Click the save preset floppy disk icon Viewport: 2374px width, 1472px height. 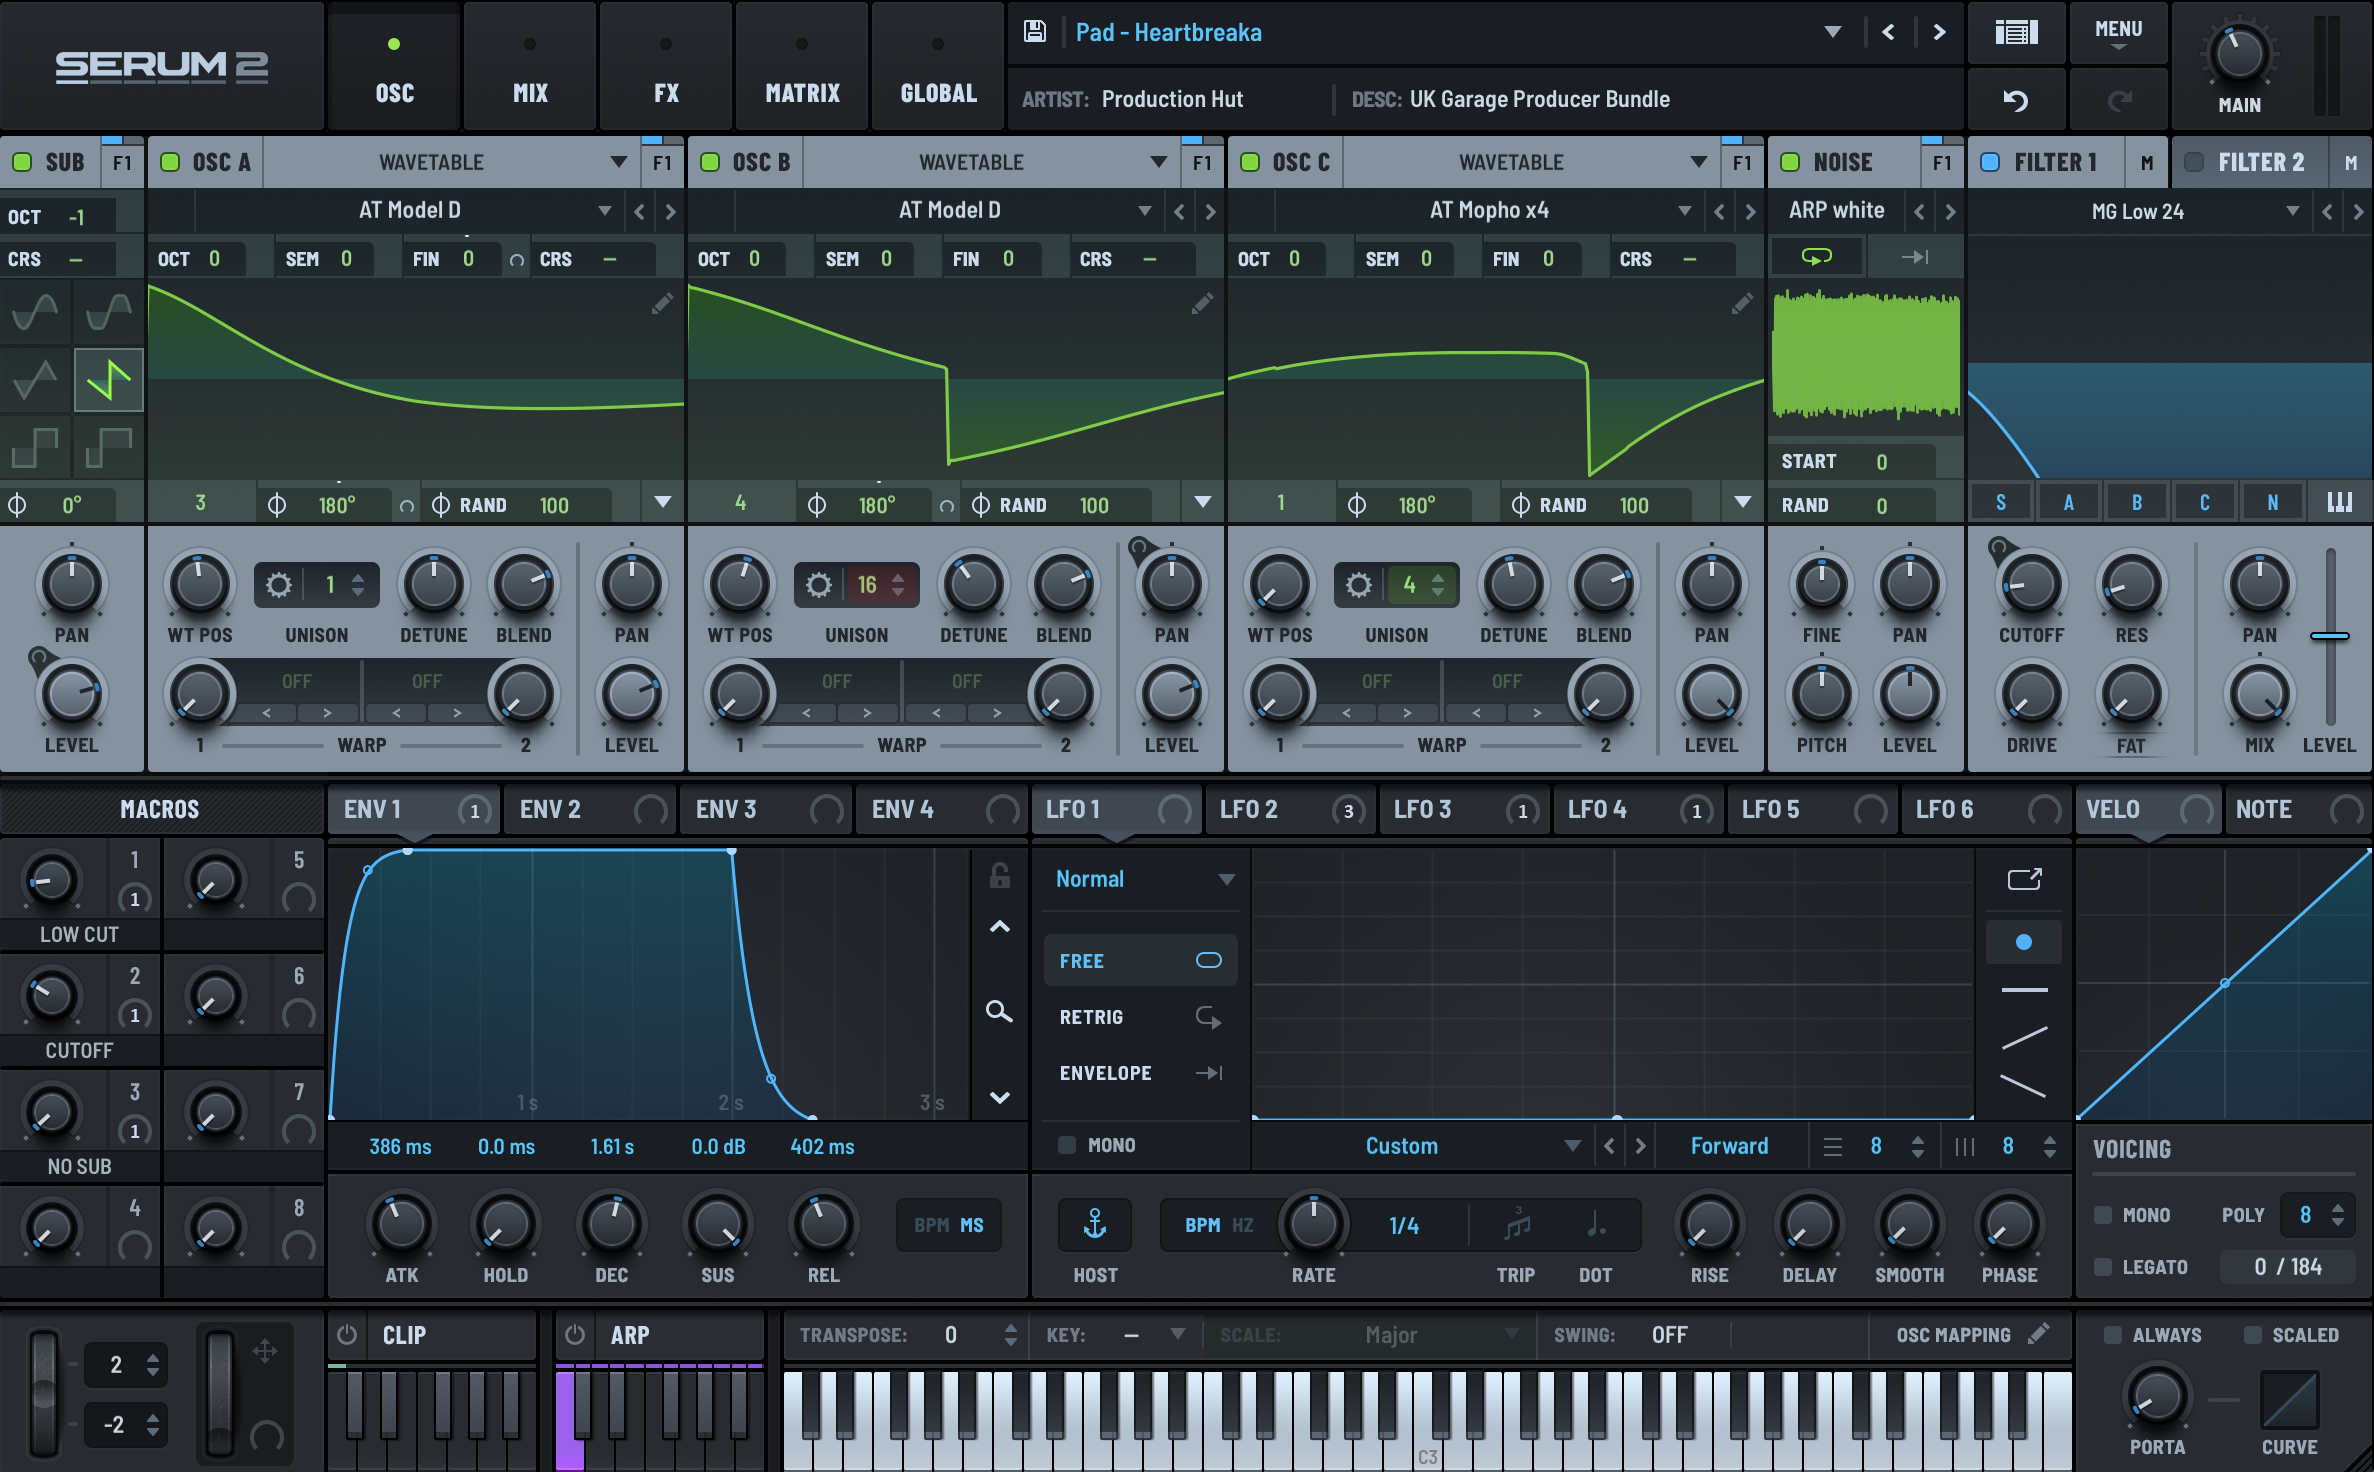[1035, 32]
